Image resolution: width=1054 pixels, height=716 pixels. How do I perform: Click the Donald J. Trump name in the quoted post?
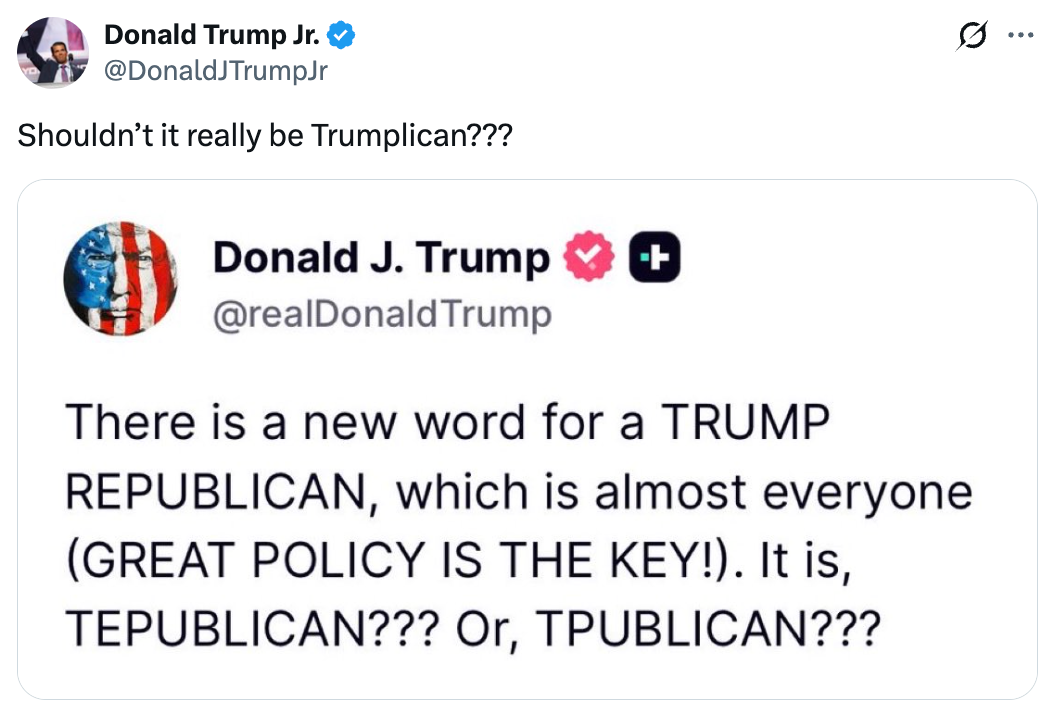(381, 257)
